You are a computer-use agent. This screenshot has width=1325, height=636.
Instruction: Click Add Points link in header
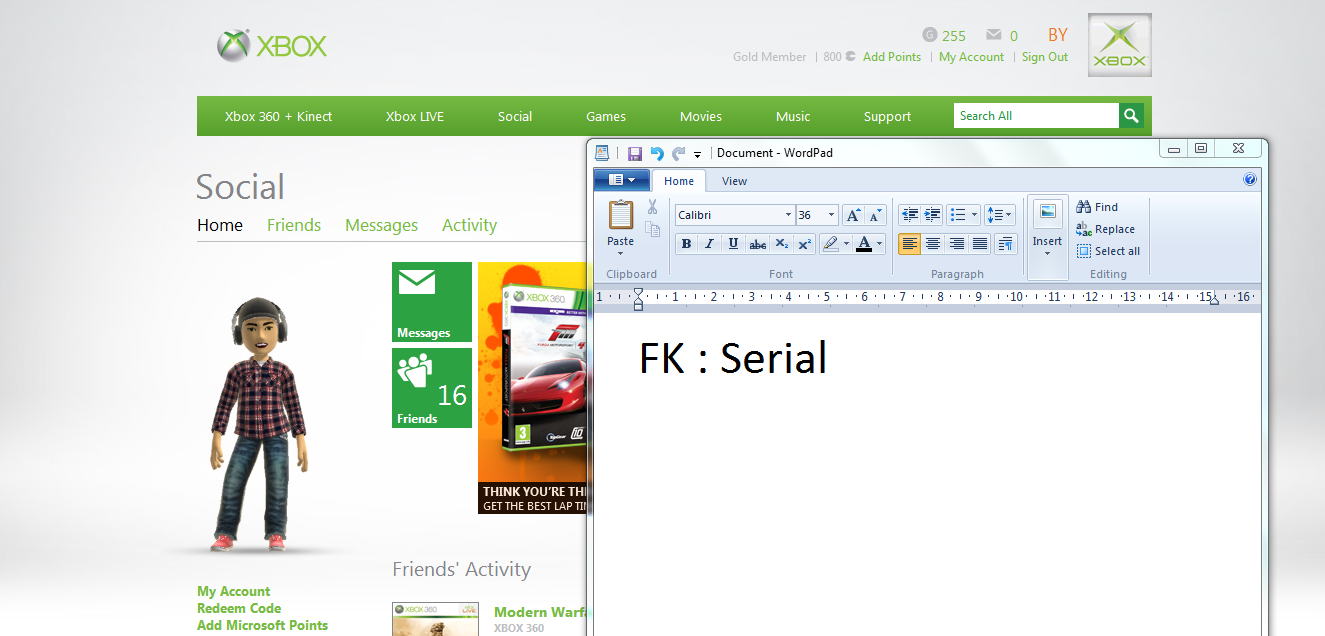point(892,57)
